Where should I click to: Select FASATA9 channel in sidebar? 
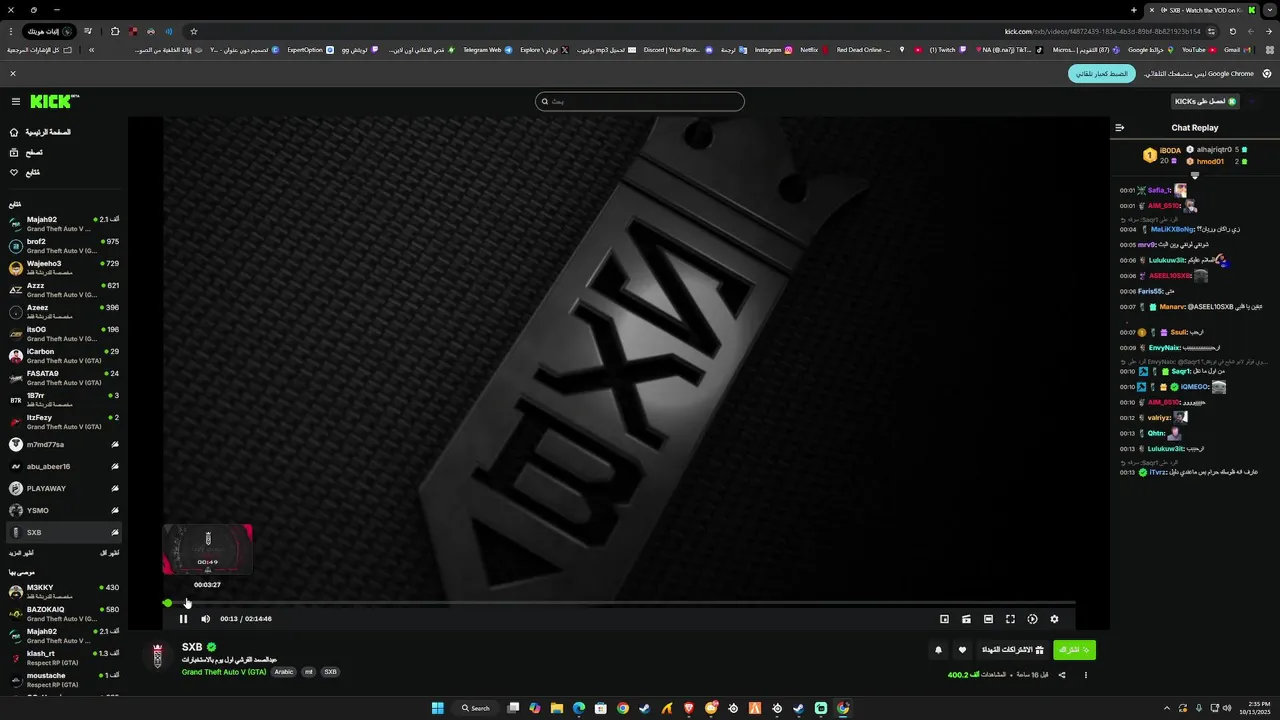(x=64, y=378)
